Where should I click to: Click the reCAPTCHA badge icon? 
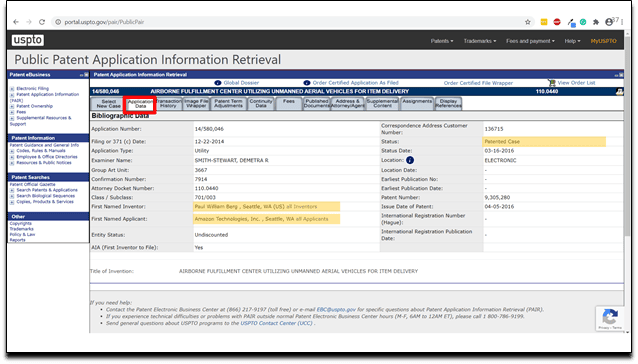pos(610,317)
